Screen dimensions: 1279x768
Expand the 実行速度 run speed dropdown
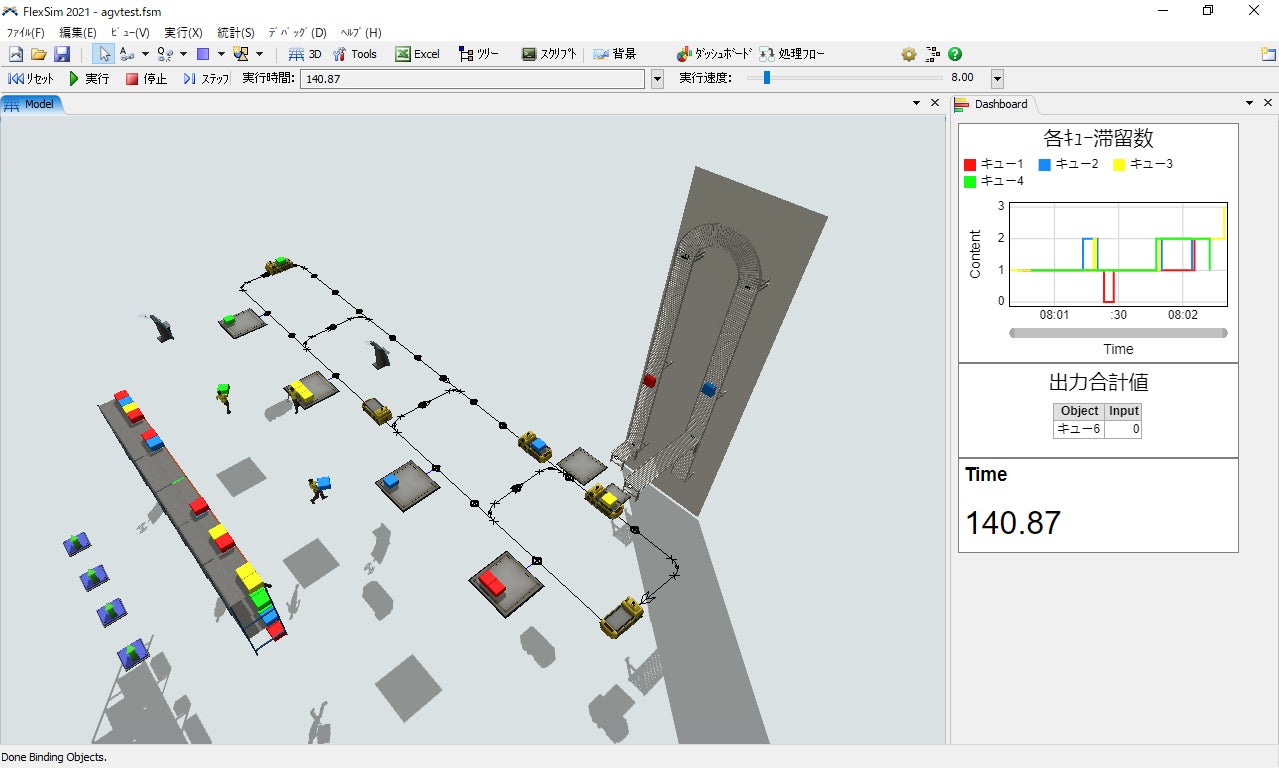click(x=997, y=79)
